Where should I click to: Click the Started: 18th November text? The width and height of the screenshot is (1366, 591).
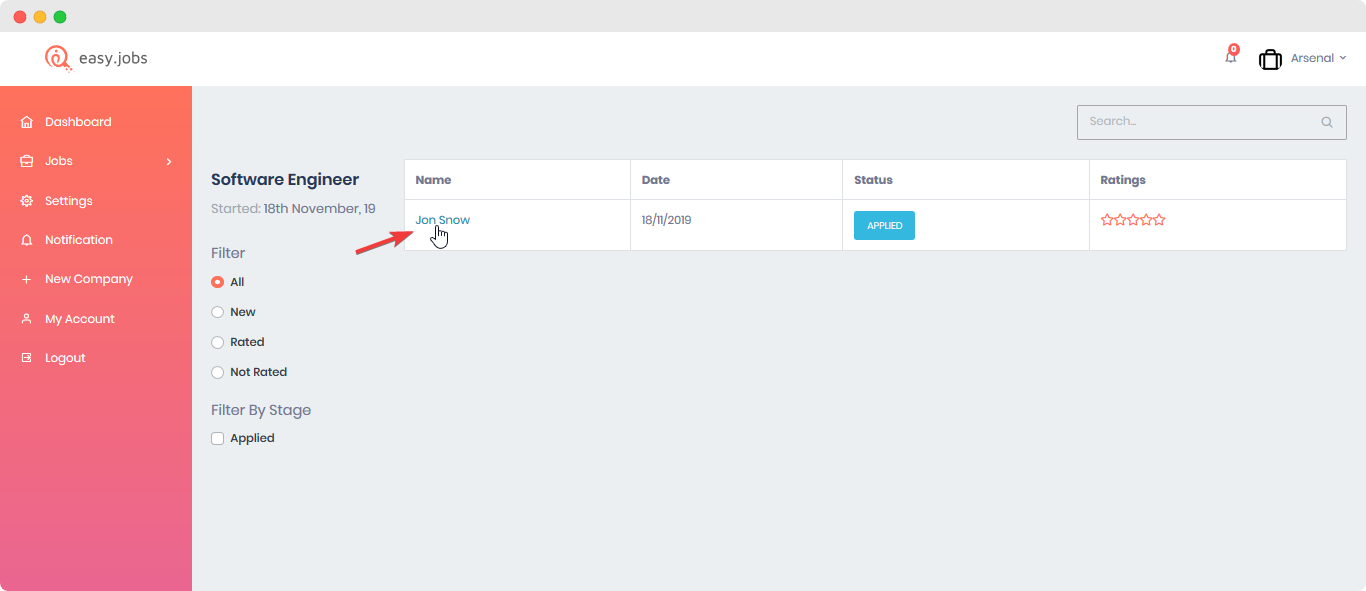(293, 209)
